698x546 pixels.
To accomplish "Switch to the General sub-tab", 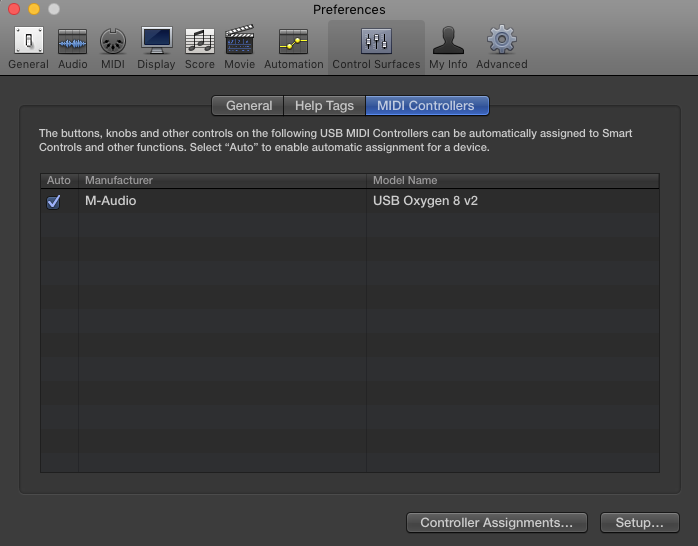I will pos(248,105).
